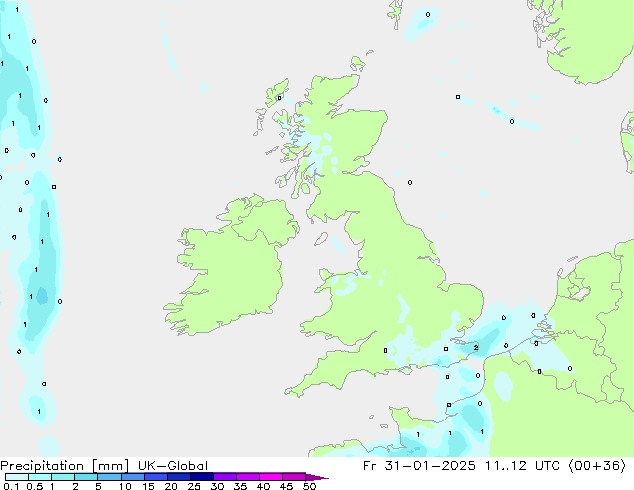Click the "10" legend scale label
This screenshot has height=490, width=634.
pos(125,486)
